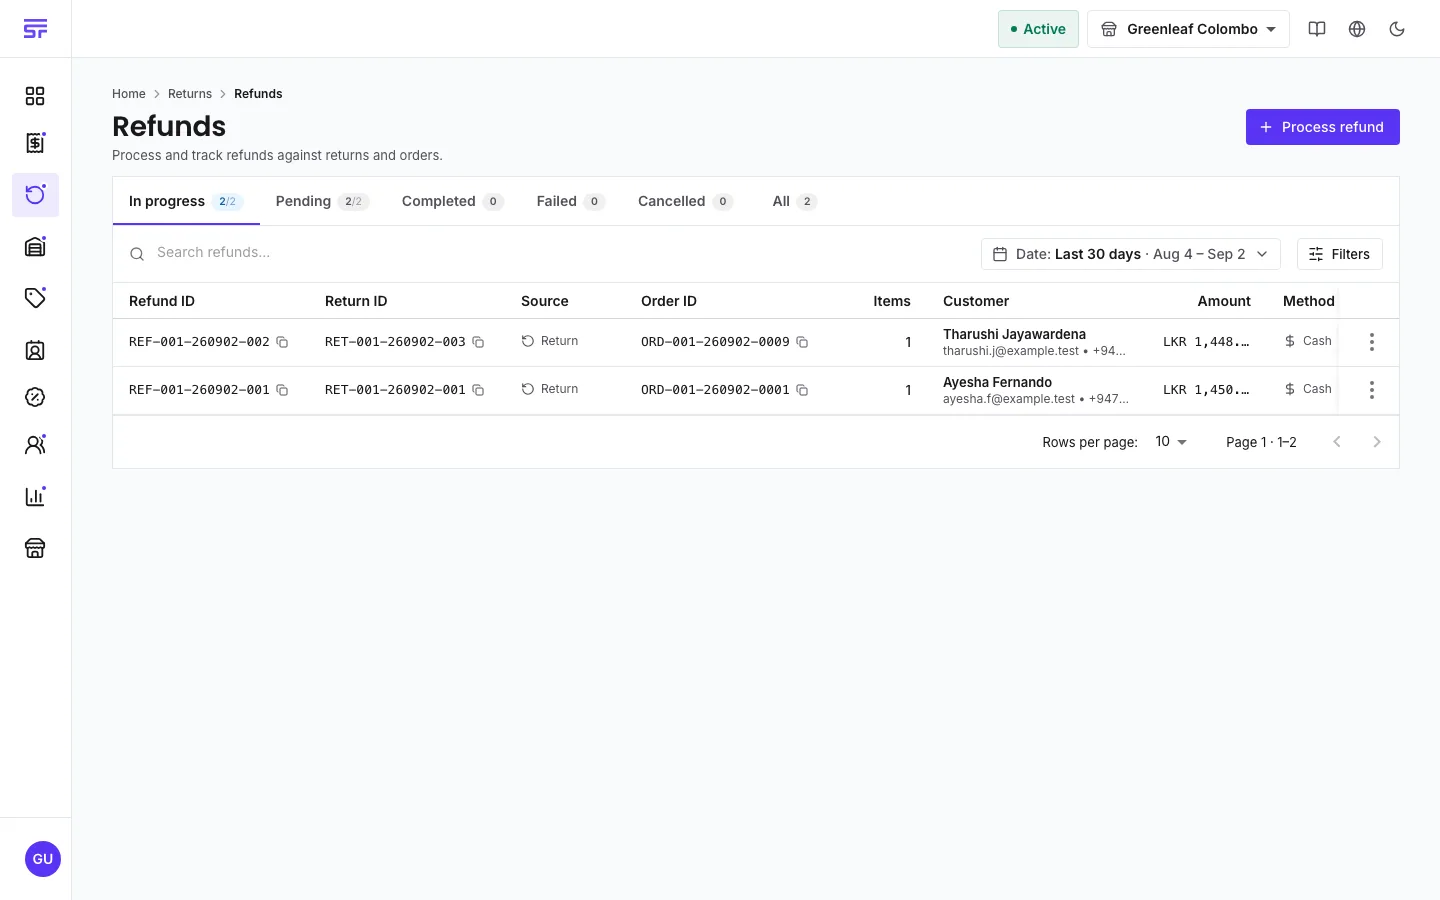Click the Order ID column header

click(x=669, y=301)
